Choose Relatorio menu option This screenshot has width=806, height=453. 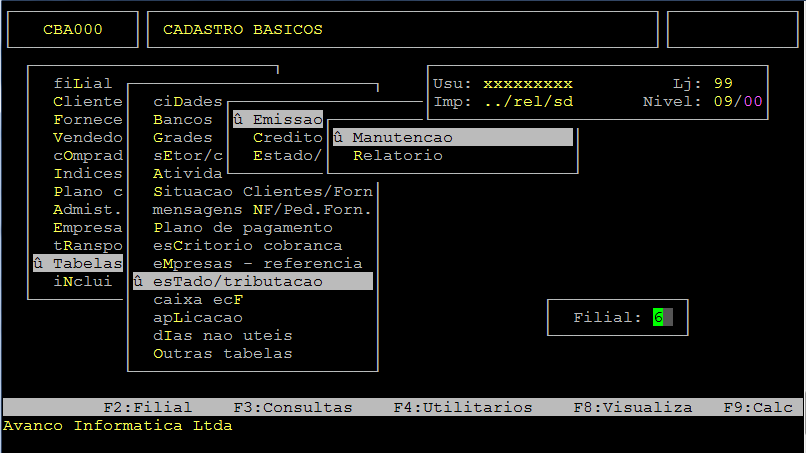point(397,155)
